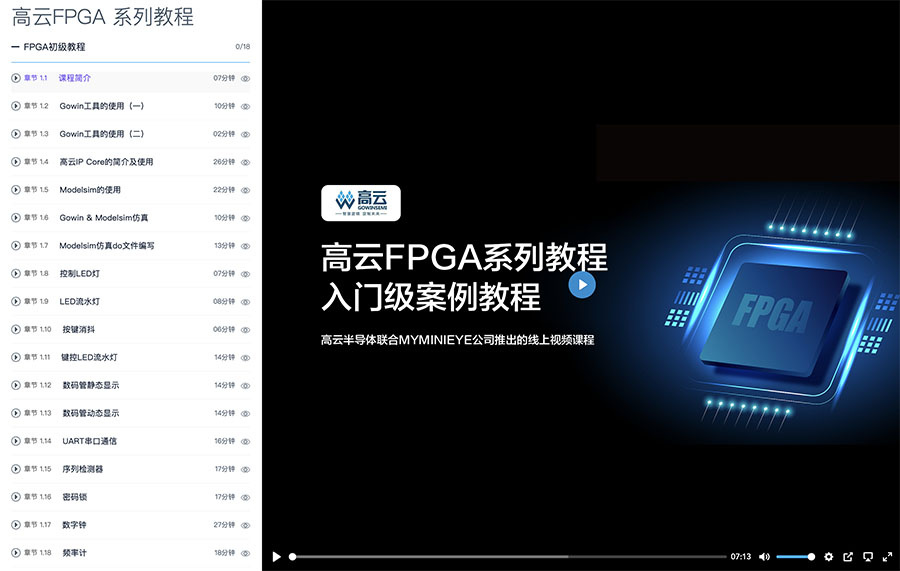Click the pop-out external window icon
Viewport: 900px width, 571px height.
pyautogui.click(x=848, y=557)
